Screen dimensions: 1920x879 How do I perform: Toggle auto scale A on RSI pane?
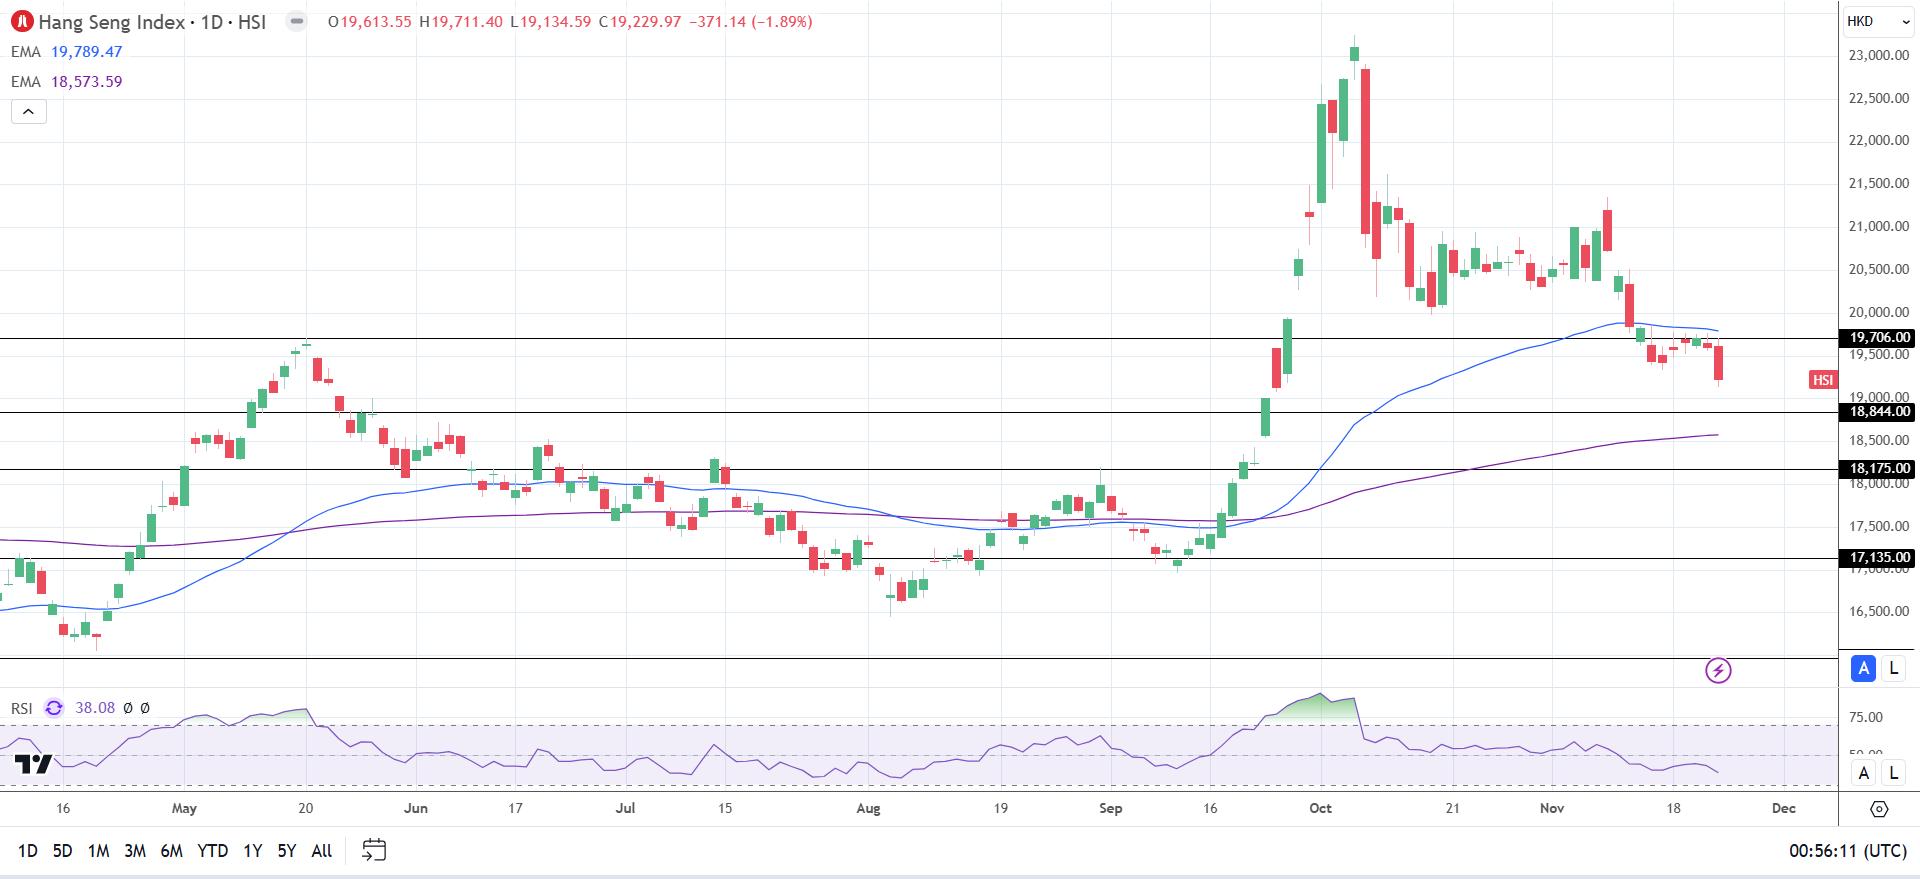coord(1863,772)
